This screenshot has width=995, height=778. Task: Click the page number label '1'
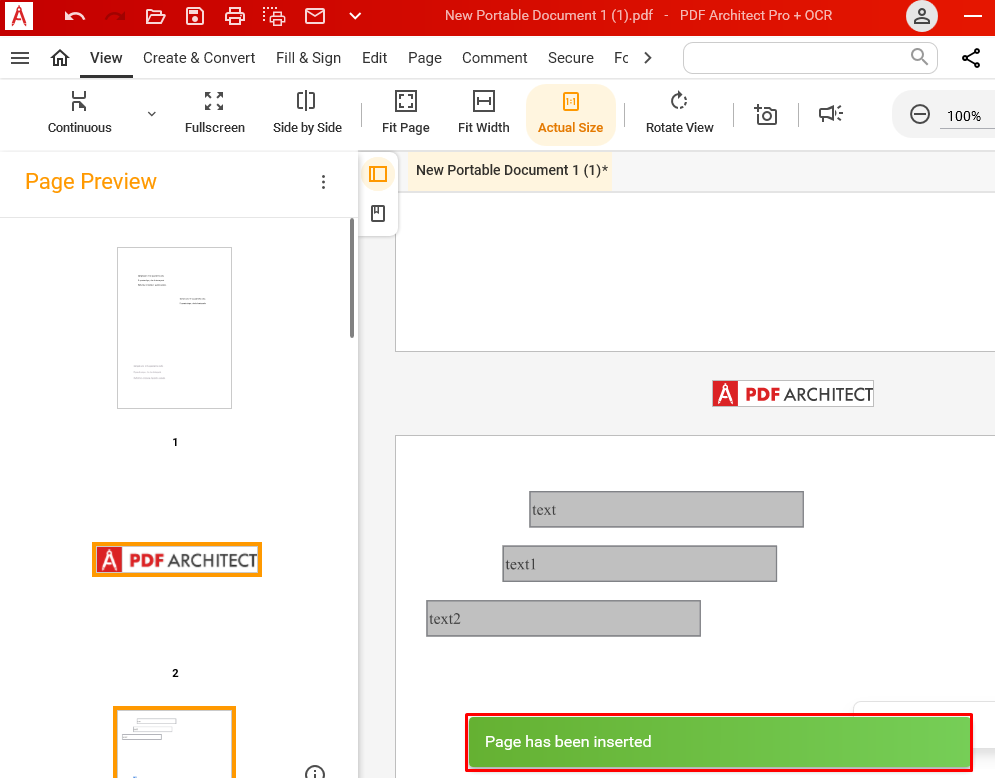tap(175, 442)
